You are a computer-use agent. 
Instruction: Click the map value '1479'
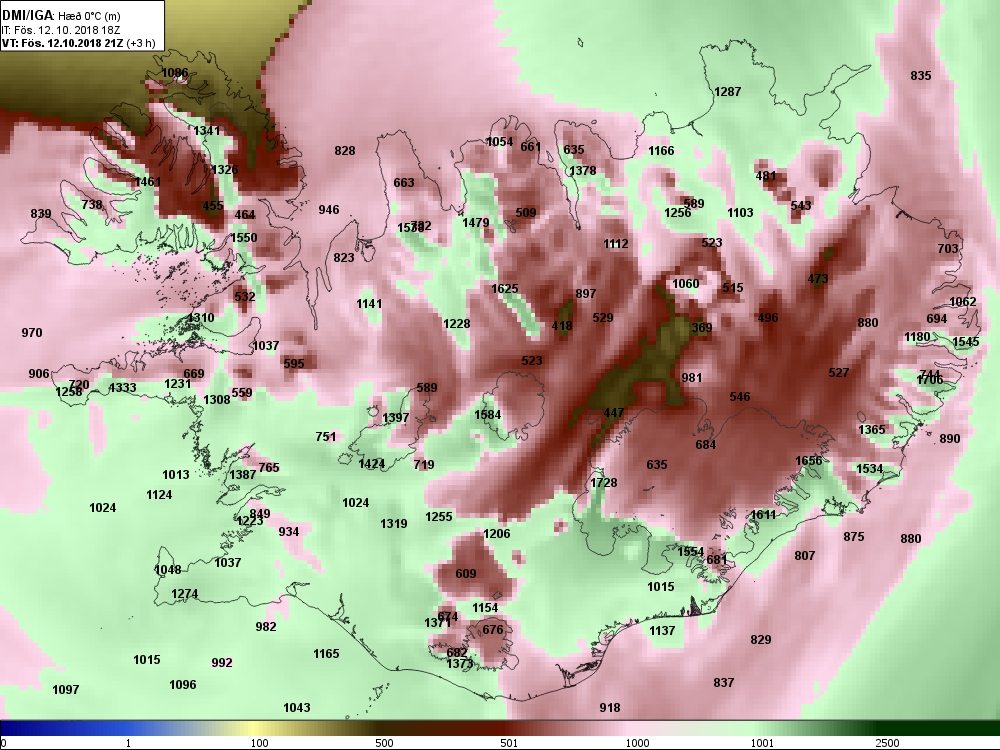[476, 223]
